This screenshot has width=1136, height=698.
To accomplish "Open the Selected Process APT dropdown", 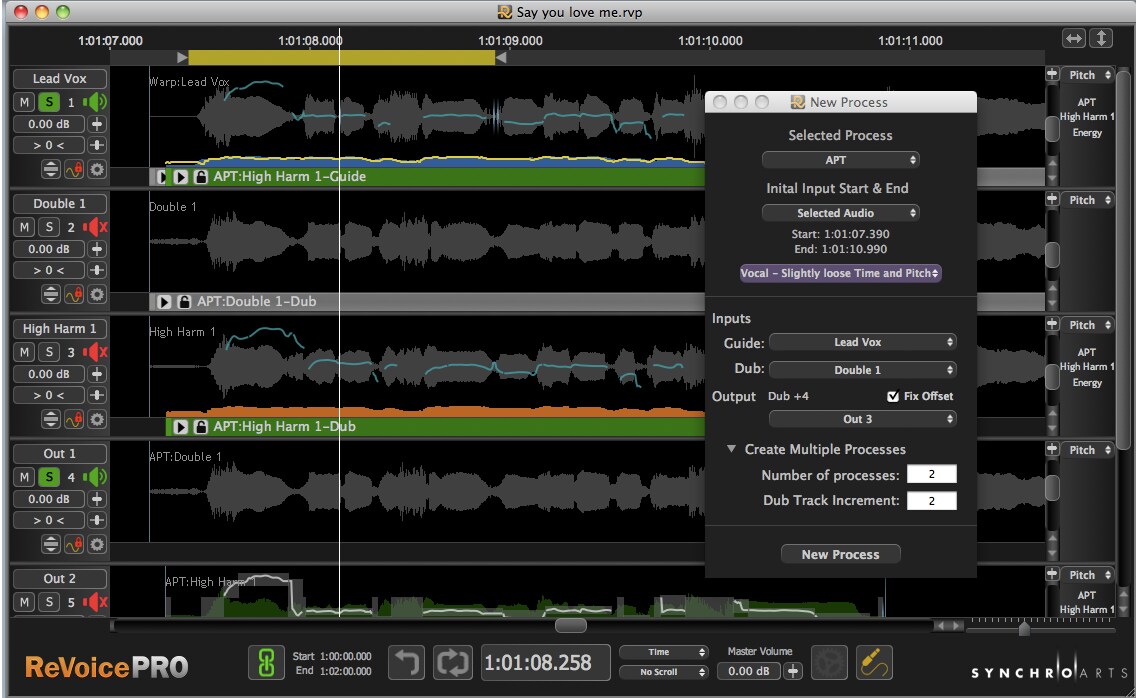I will point(840,159).
